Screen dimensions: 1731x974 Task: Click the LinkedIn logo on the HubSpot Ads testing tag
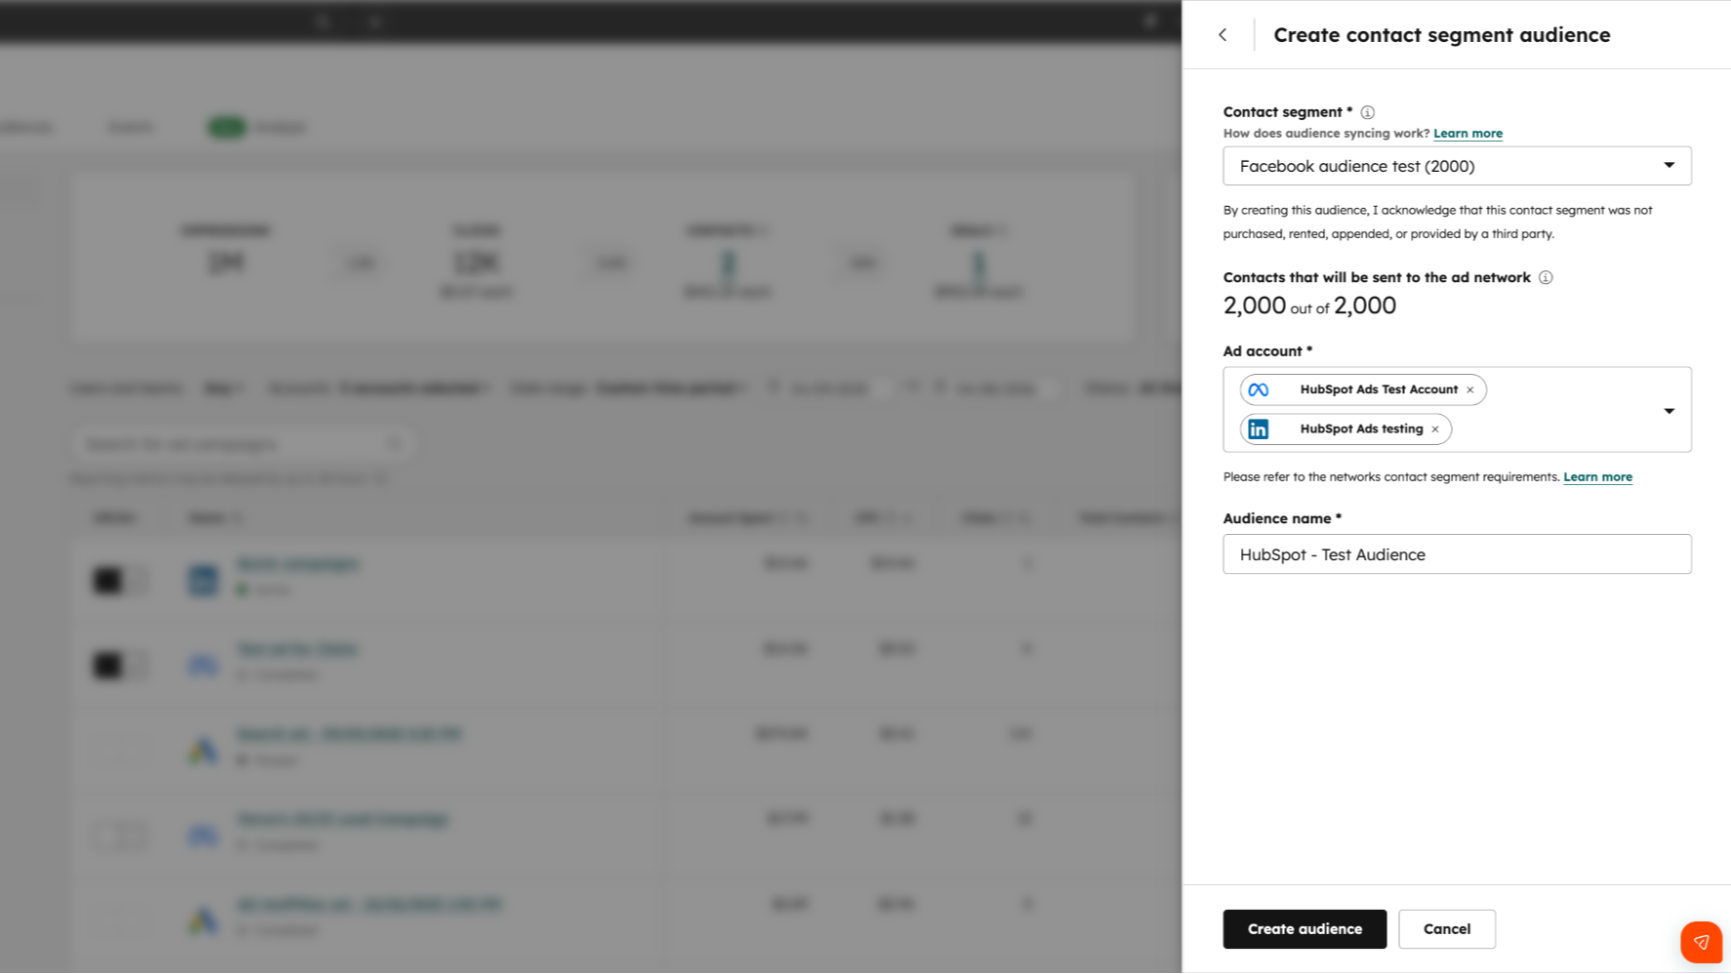(1258, 428)
